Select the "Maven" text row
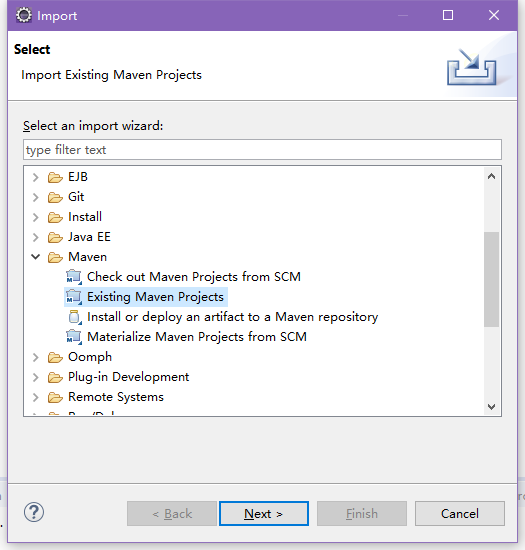The image size is (525, 550). coord(87,257)
